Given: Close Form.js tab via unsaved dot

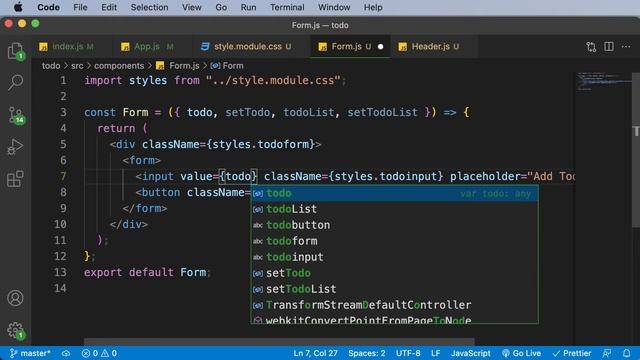Looking at the screenshot, I should coord(380,47).
